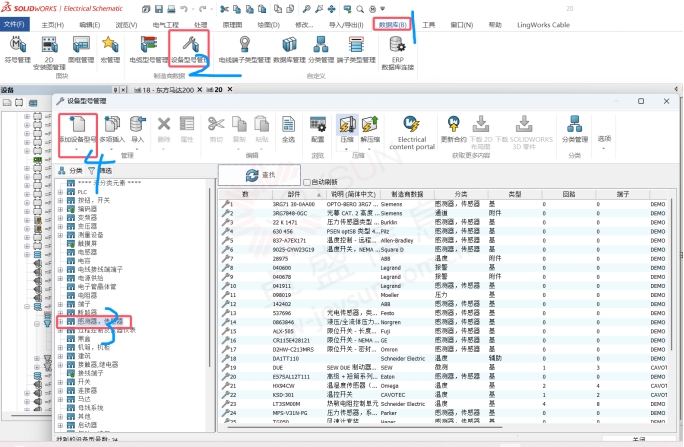Expand 变频器 category node

(61, 218)
